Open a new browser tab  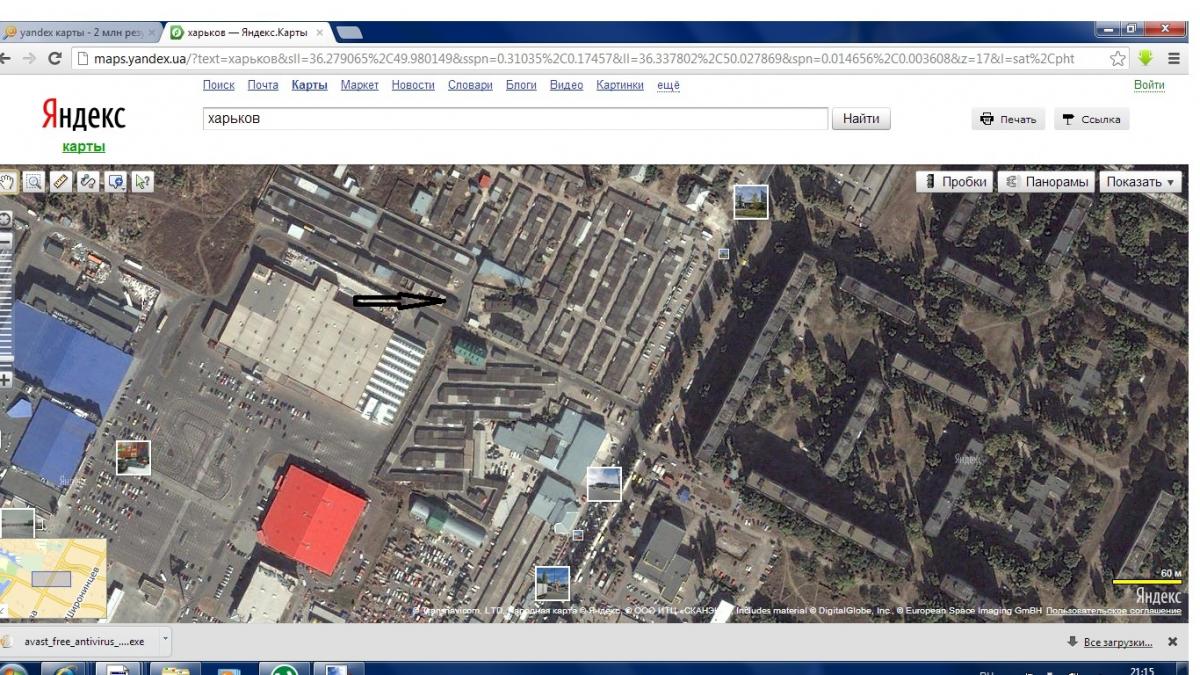pyautogui.click(x=350, y=33)
